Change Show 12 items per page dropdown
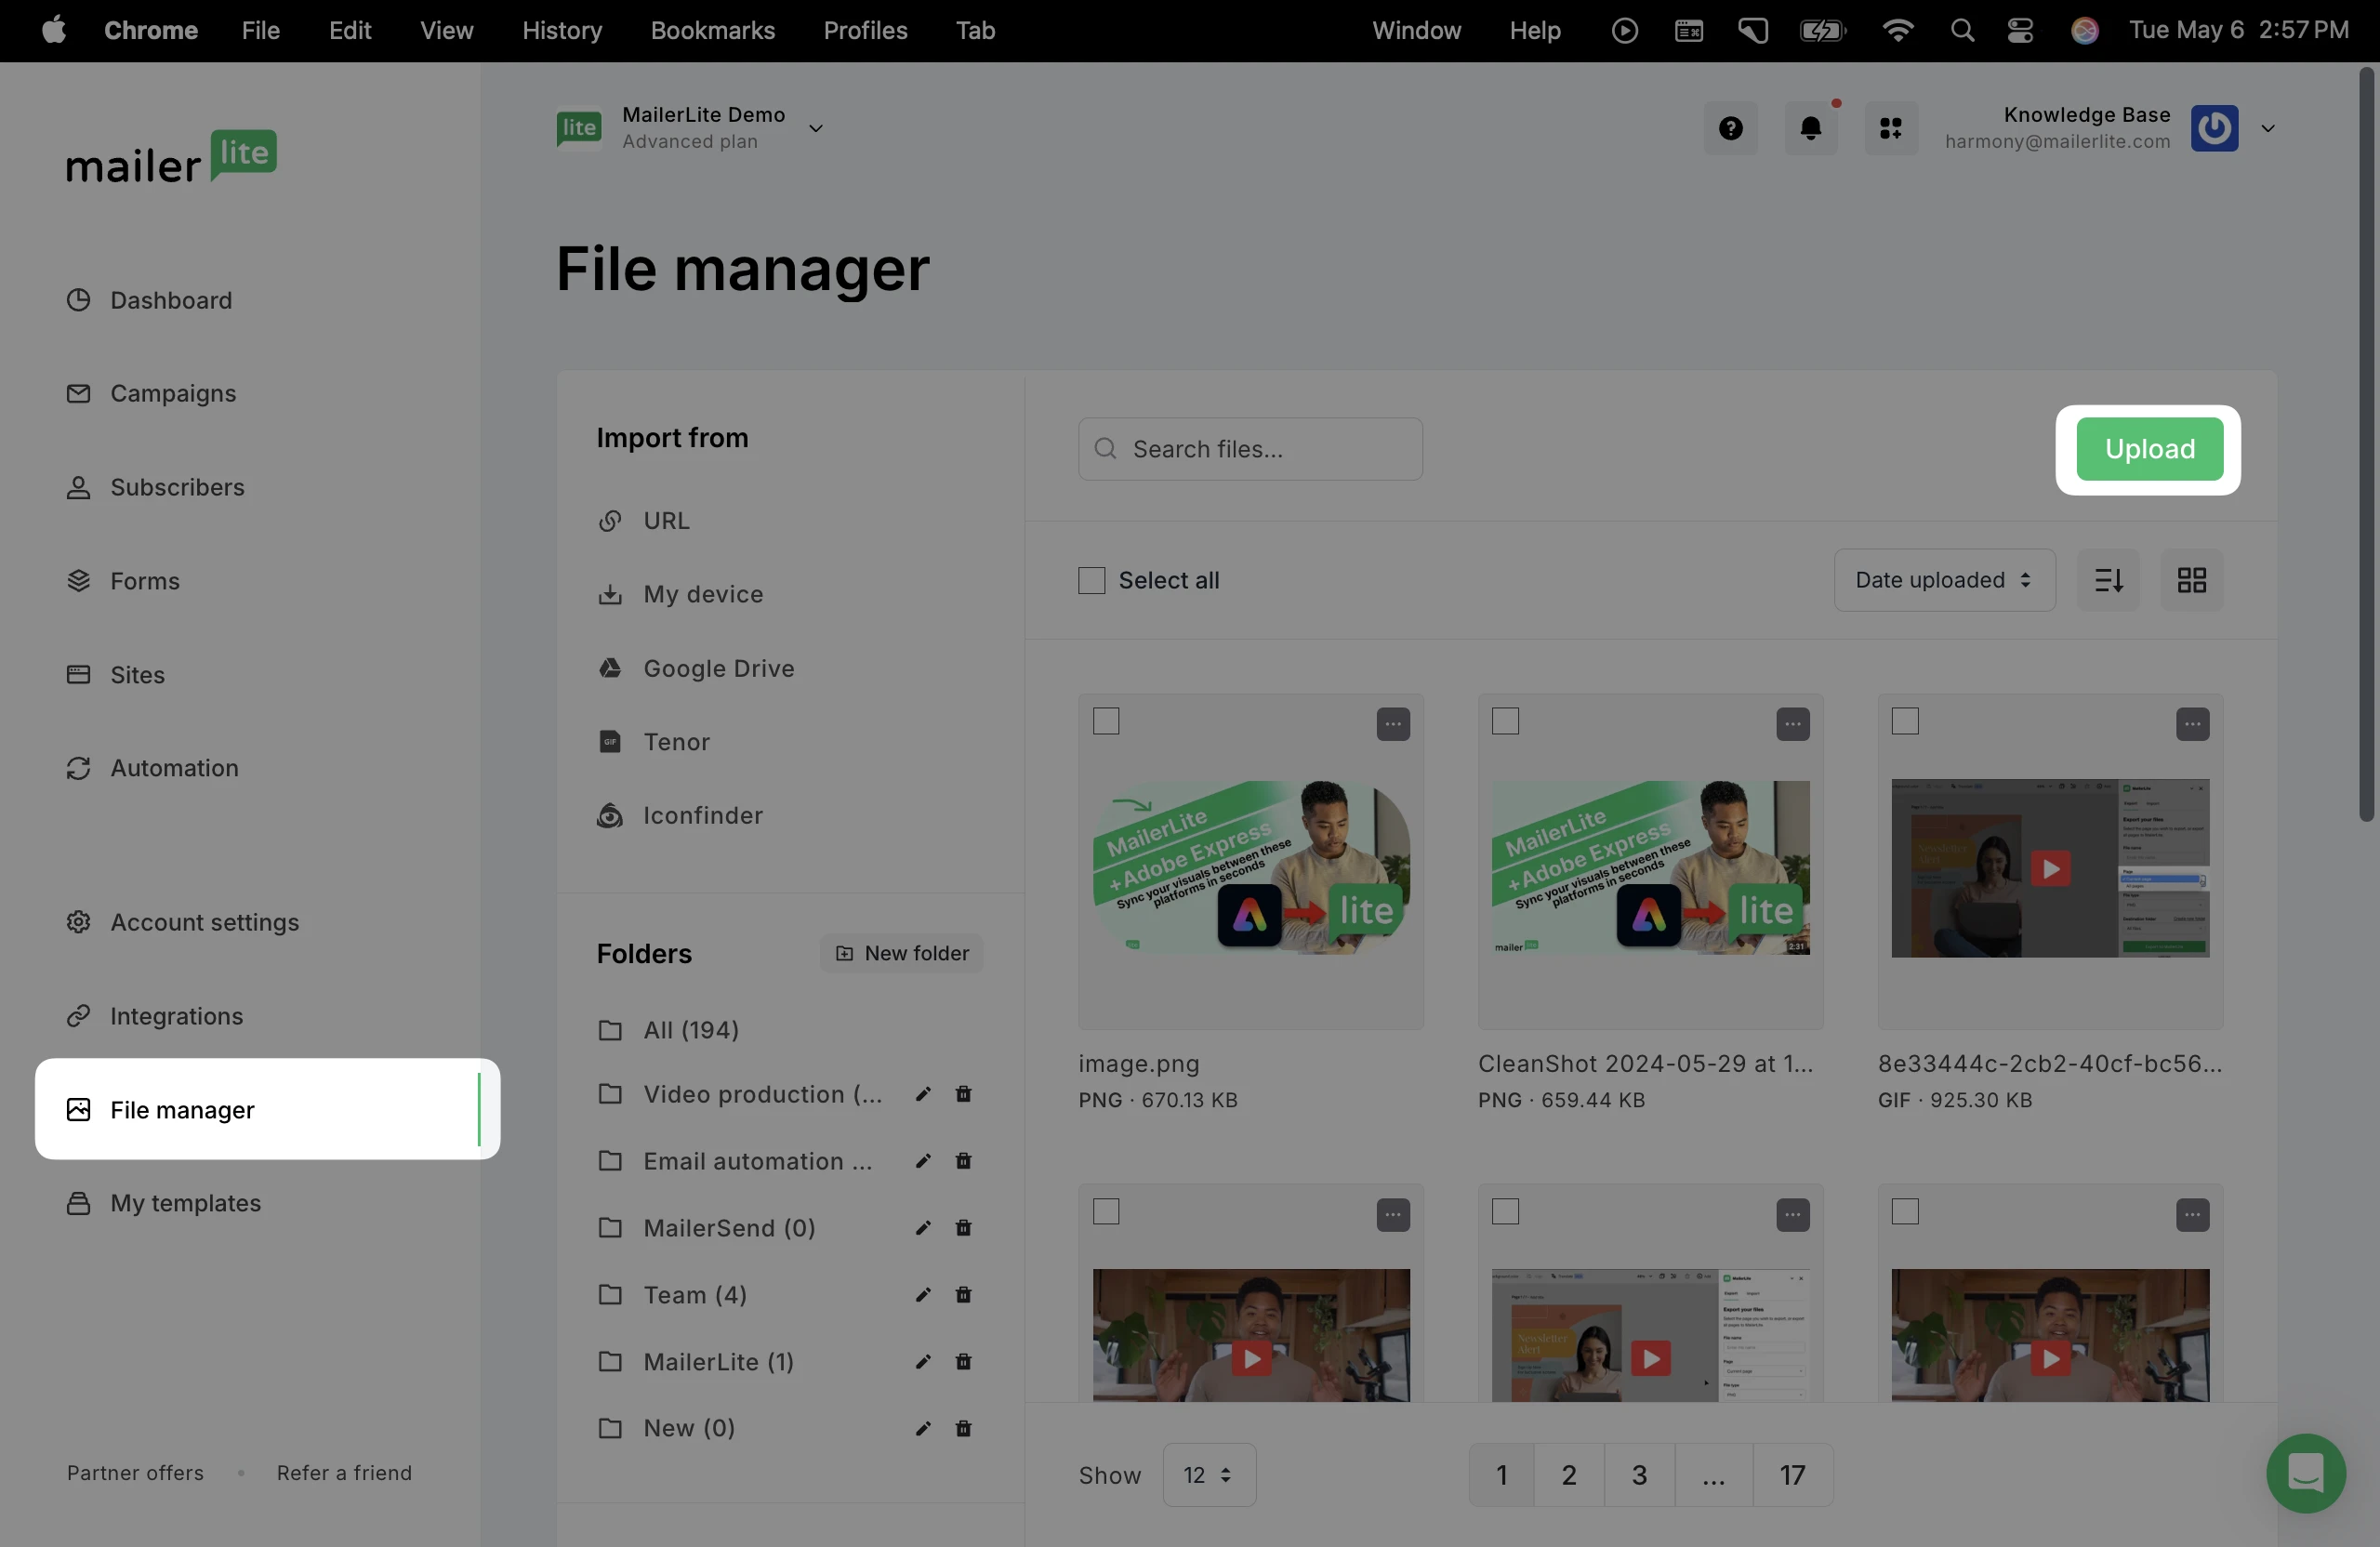2380x1547 pixels. tap(1208, 1475)
